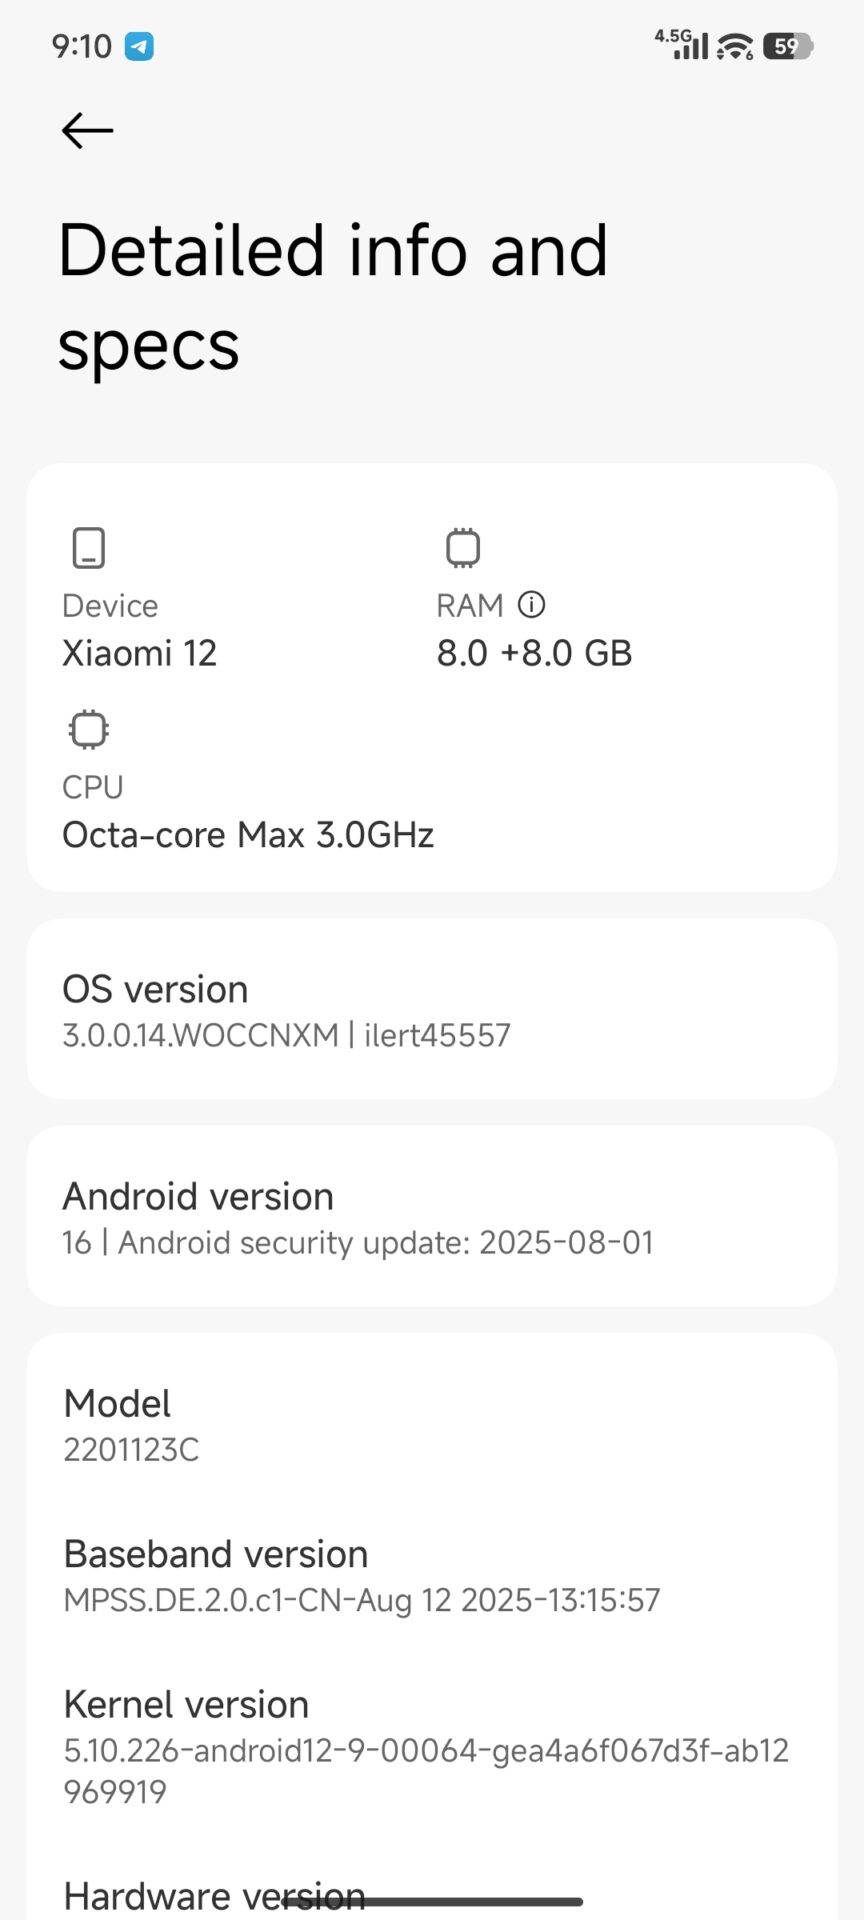The height and width of the screenshot is (1920, 864).
Task: Tap the Telegram notification icon
Action: [139, 46]
